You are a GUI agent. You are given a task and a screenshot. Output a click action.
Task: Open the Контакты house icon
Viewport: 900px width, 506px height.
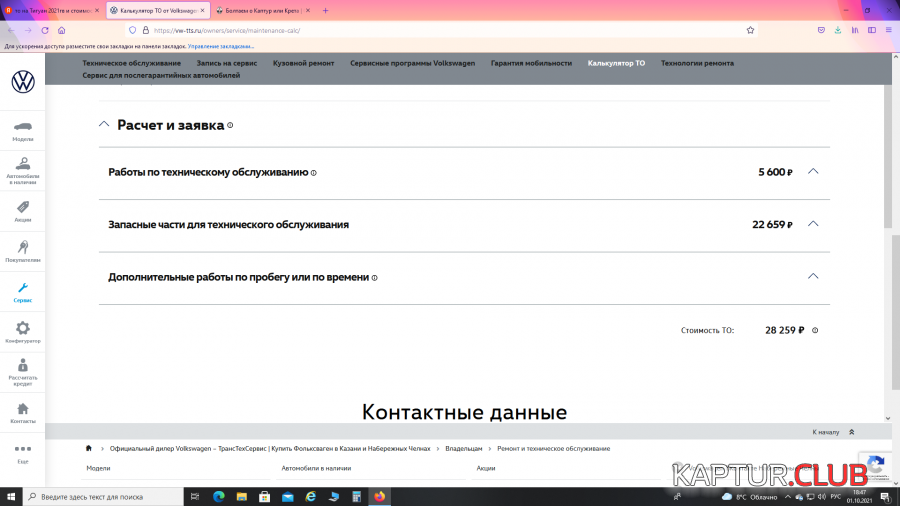[x=22, y=409]
